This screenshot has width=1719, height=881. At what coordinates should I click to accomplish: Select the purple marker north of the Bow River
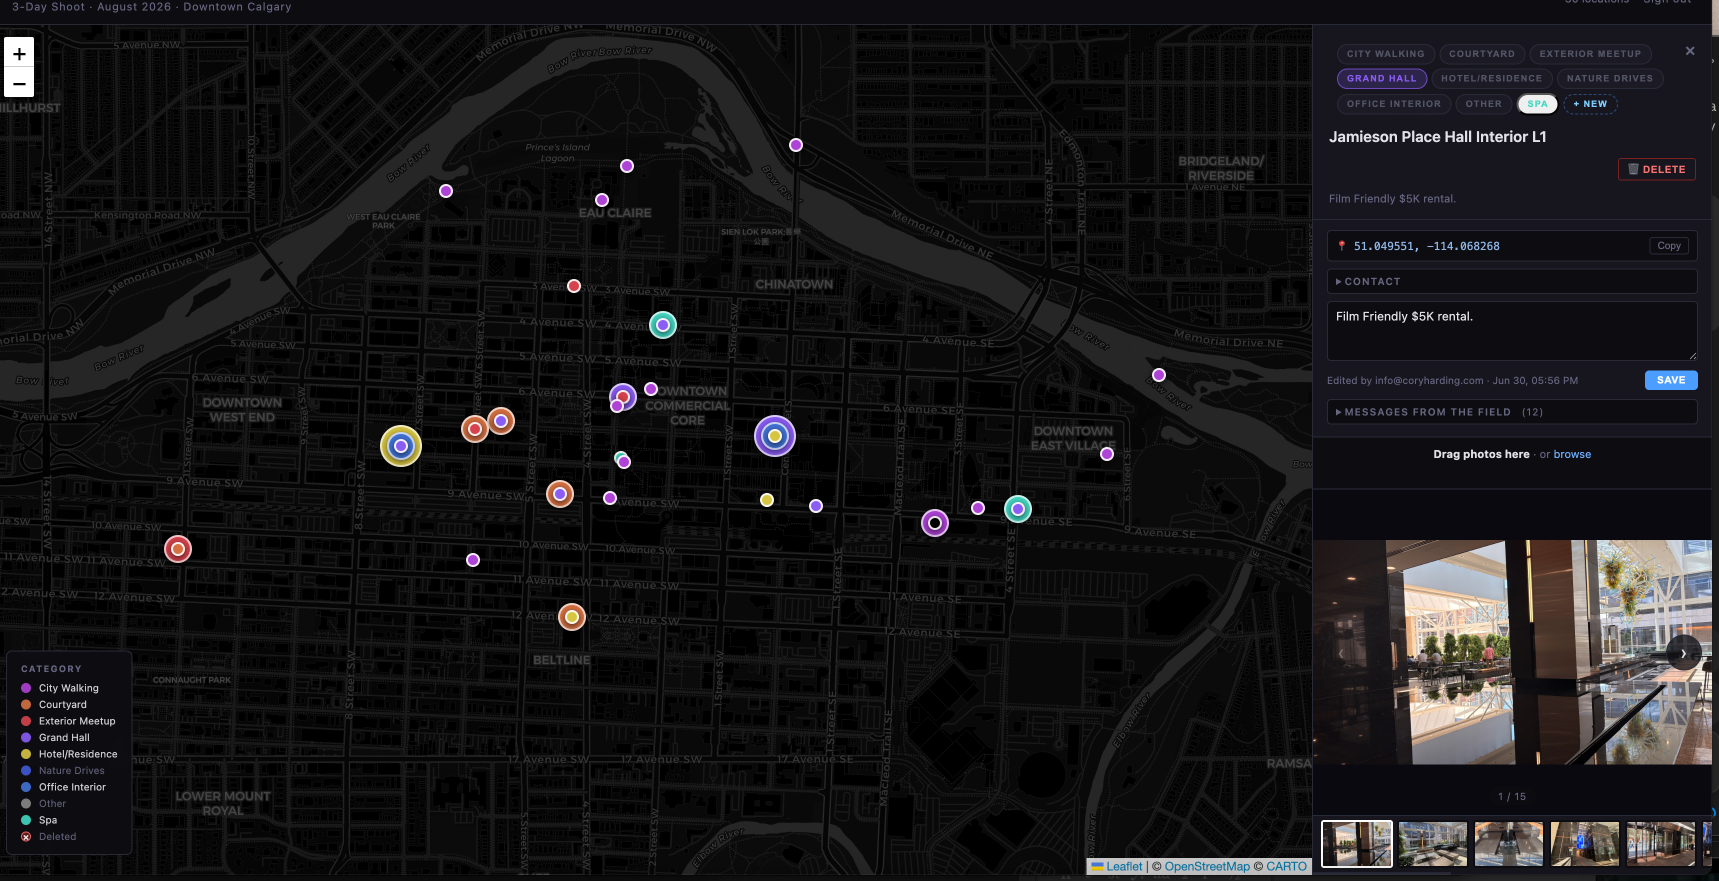[796, 145]
